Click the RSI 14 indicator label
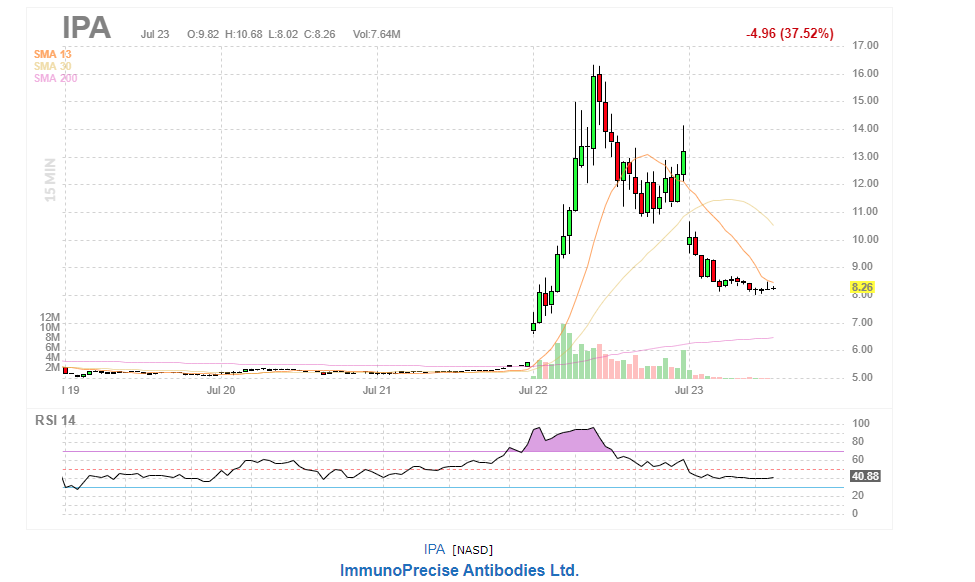This screenshot has width=975, height=582. tap(54, 420)
